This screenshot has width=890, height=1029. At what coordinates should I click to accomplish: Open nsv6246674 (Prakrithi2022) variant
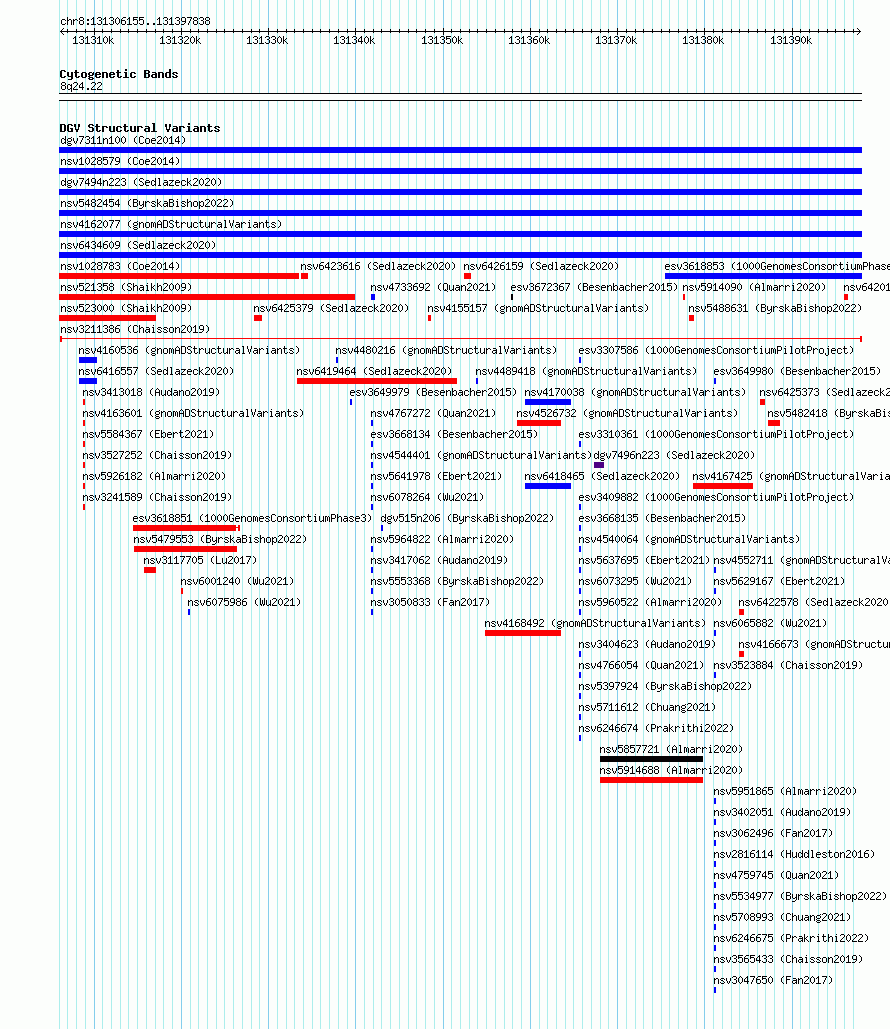(x=656, y=728)
